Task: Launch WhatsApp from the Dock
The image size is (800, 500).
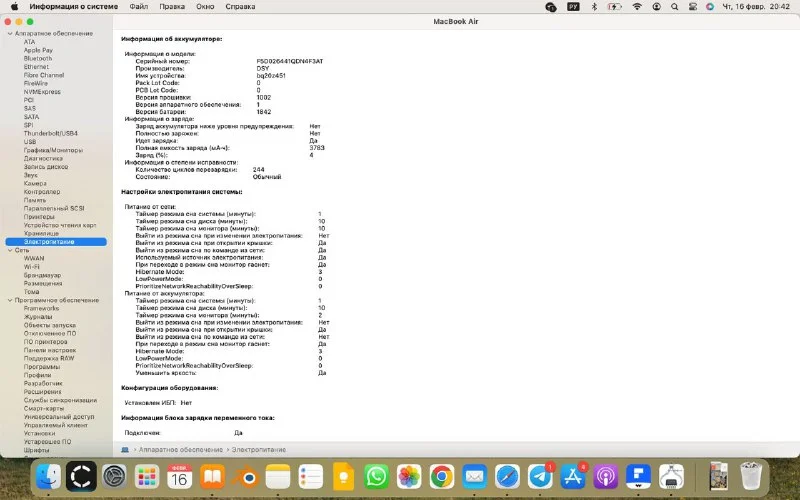Action: point(376,478)
